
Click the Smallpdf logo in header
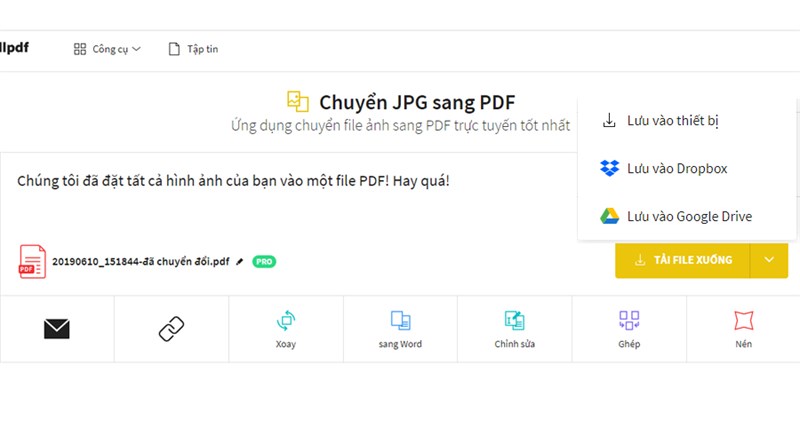click(x=14, y=47)
